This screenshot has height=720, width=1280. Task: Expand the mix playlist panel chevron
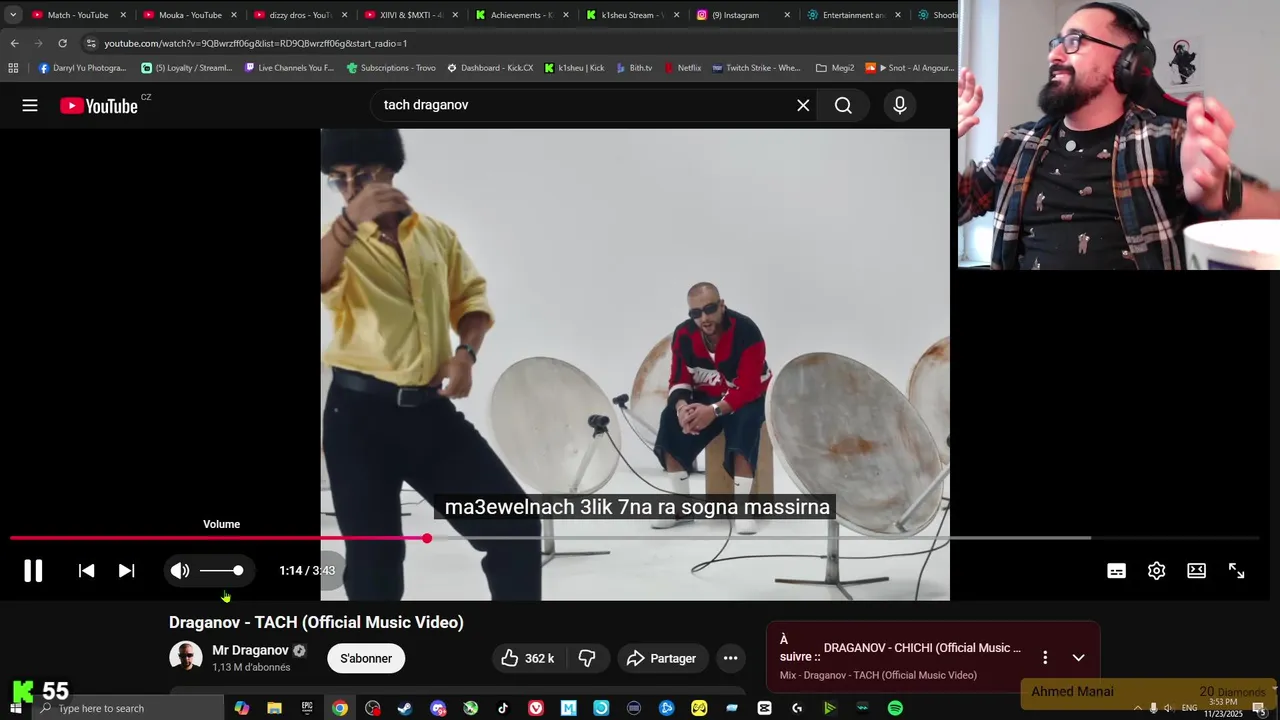[1078, 658]
